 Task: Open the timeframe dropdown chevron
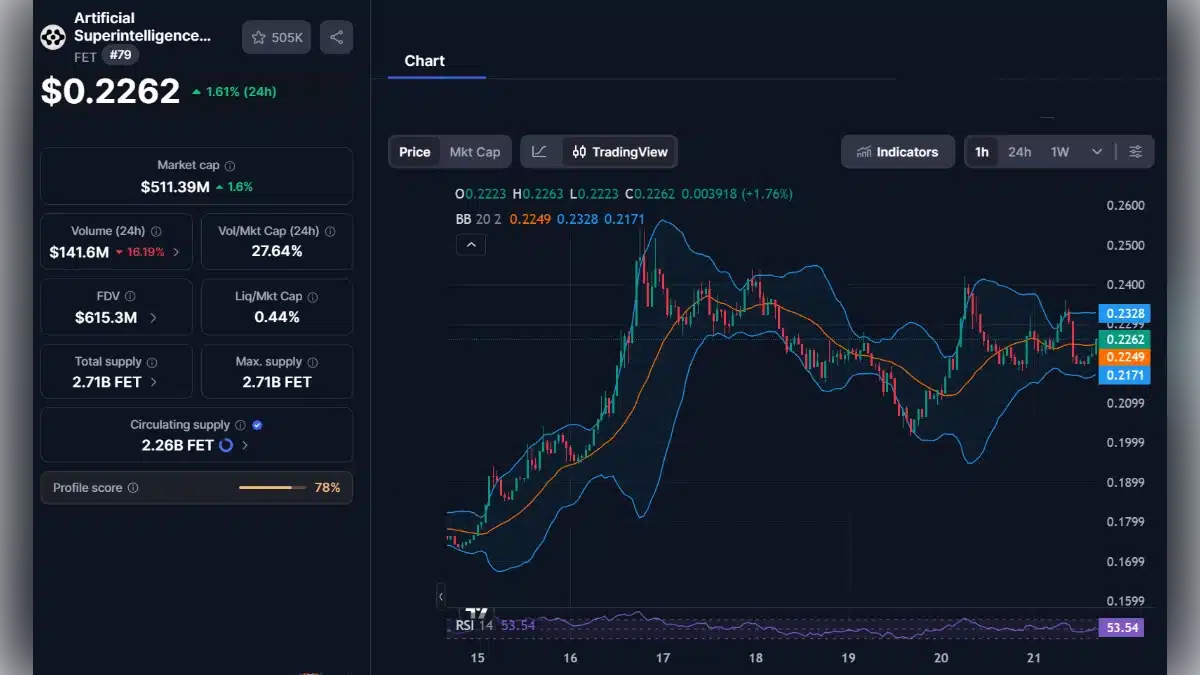point(1097,151)
